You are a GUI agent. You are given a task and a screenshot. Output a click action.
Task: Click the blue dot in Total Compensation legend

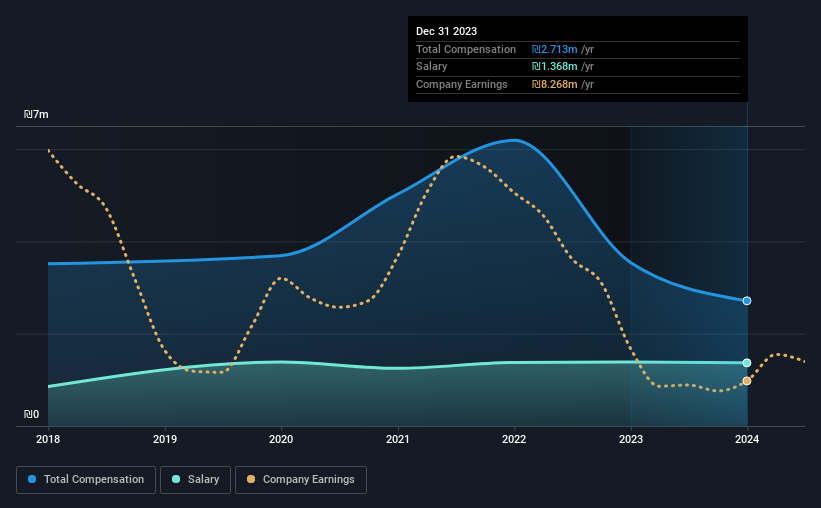point(32,479)
